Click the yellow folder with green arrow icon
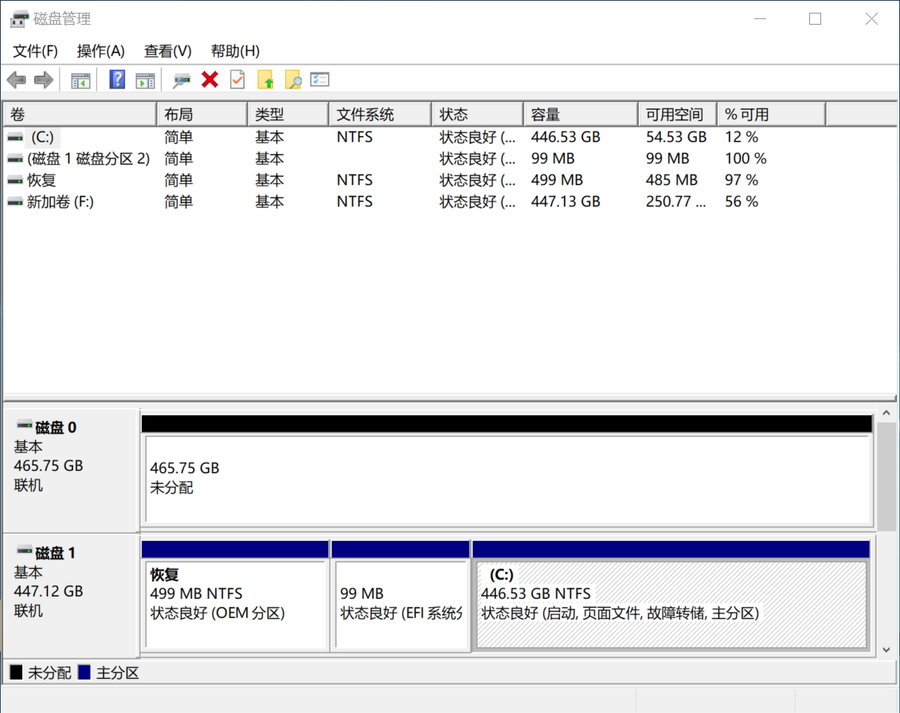Image resolution: width=900 pixels, height=713 pixels. [265, 80]
